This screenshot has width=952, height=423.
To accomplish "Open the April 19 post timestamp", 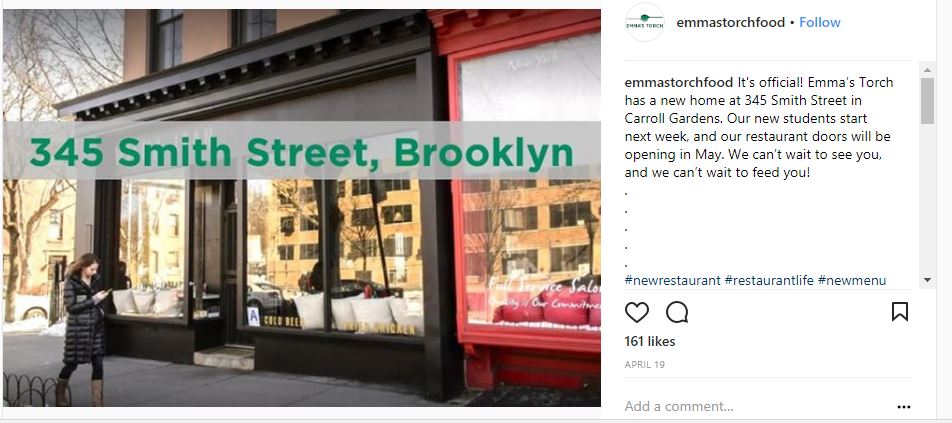I will point(645,365).
